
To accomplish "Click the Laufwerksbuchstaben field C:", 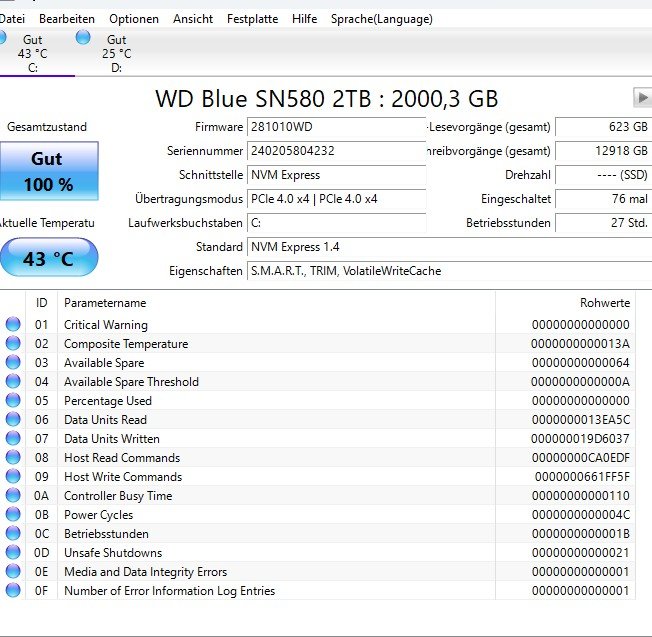I will 336,223.
